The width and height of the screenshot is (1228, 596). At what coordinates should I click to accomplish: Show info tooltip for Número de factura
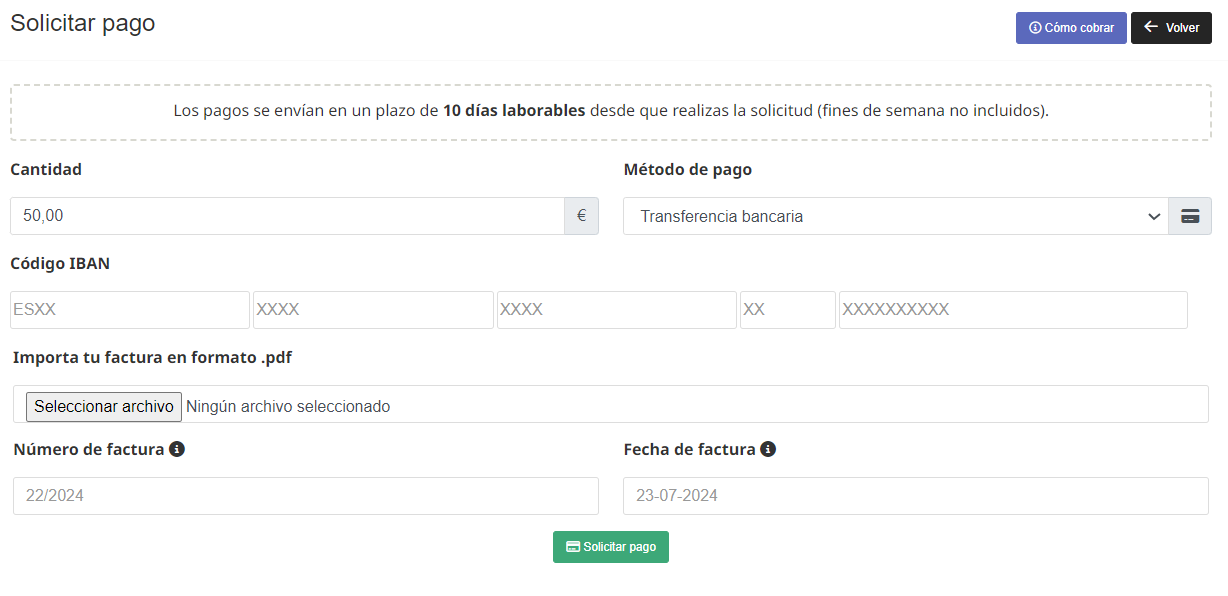pyautogui.click(x=177, y=450)
